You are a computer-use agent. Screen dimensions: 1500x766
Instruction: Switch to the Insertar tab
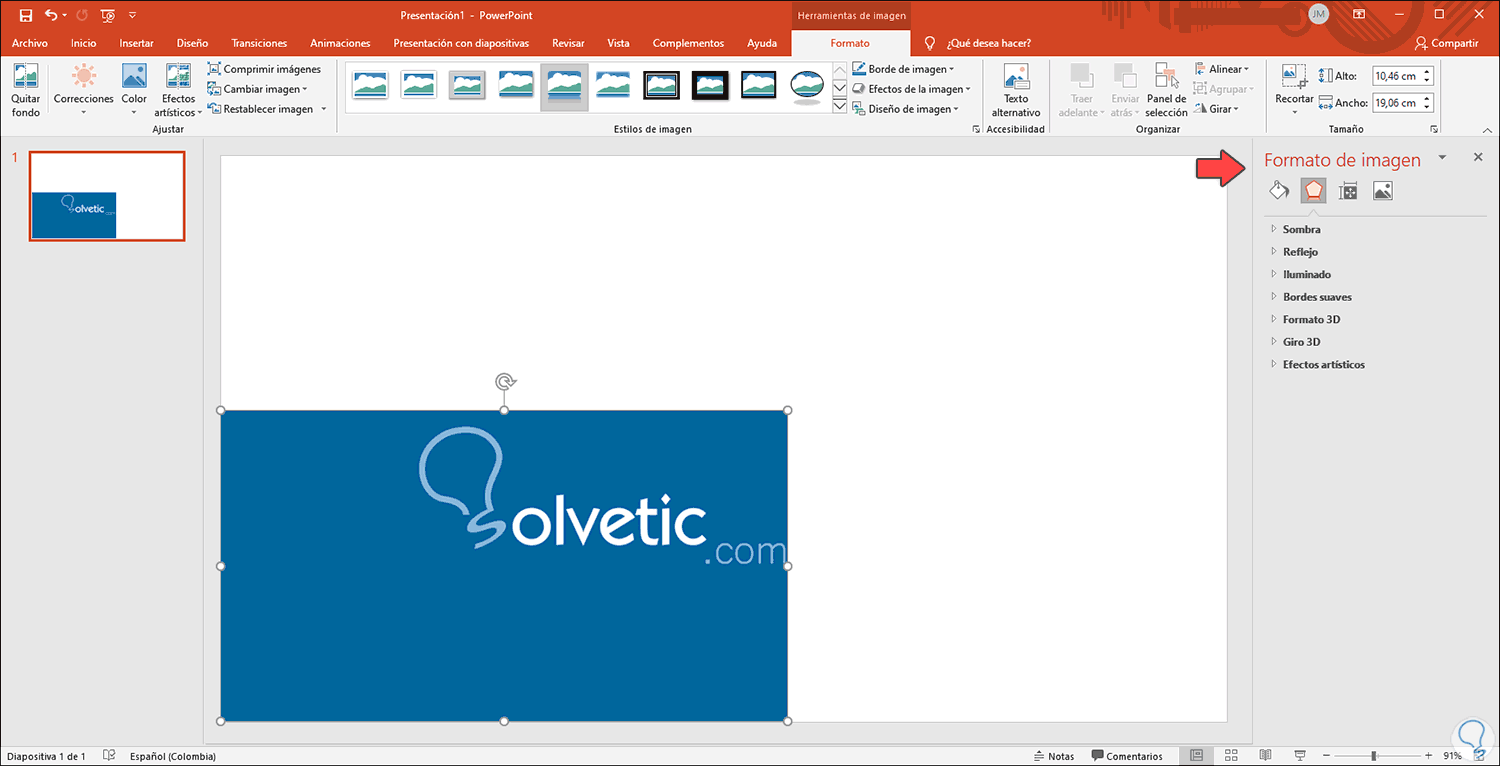coord(136,43)
